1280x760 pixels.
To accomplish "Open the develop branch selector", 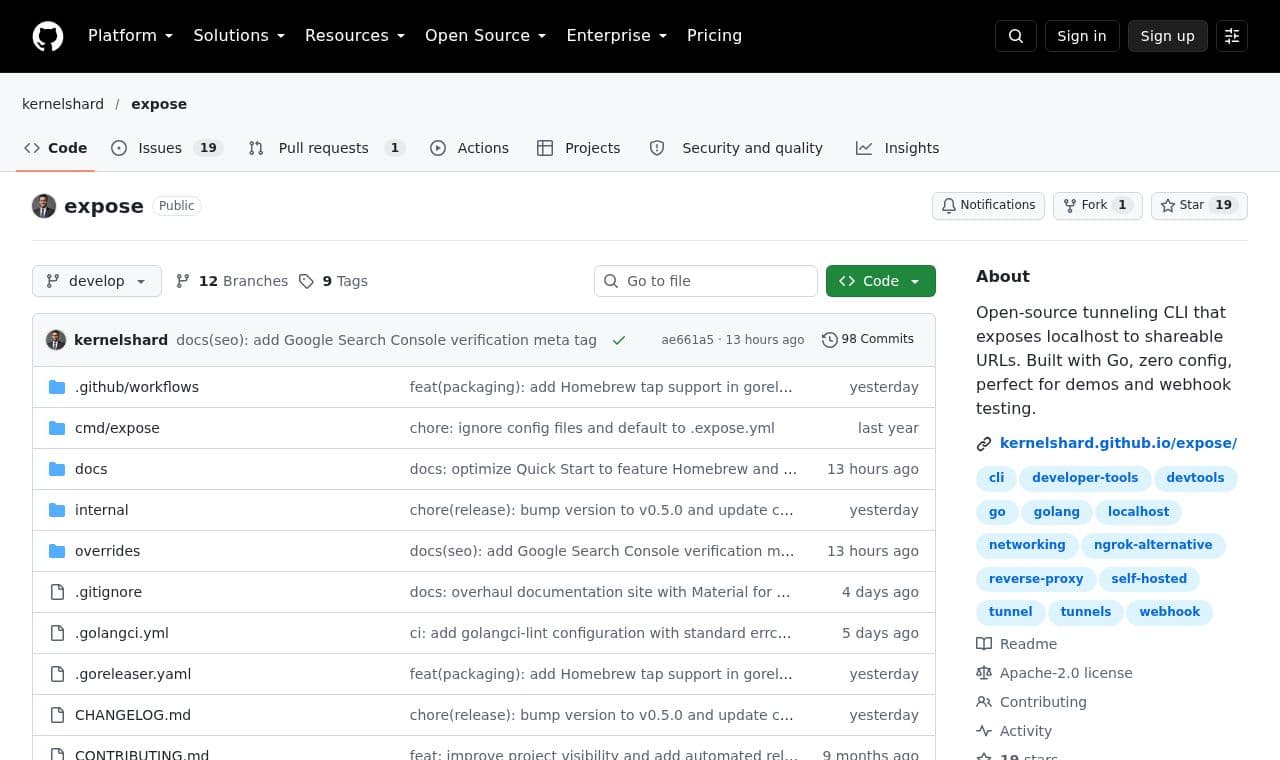I will pyautogui.click(x=97, y=281).
